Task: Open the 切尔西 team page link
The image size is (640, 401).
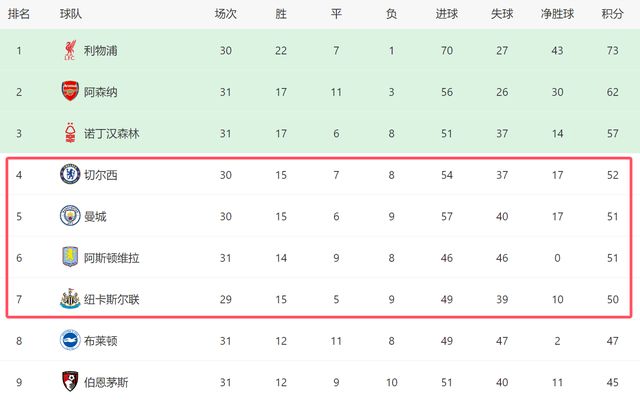Action: (x=102, y=175)
